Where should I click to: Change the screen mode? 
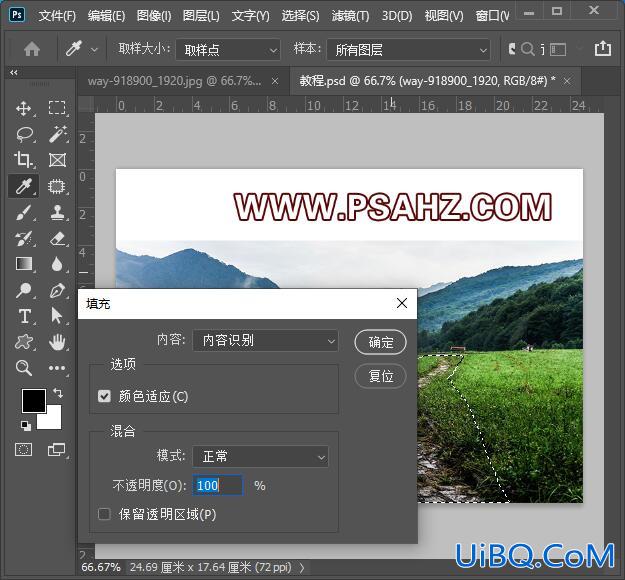(x=57, y=450)
